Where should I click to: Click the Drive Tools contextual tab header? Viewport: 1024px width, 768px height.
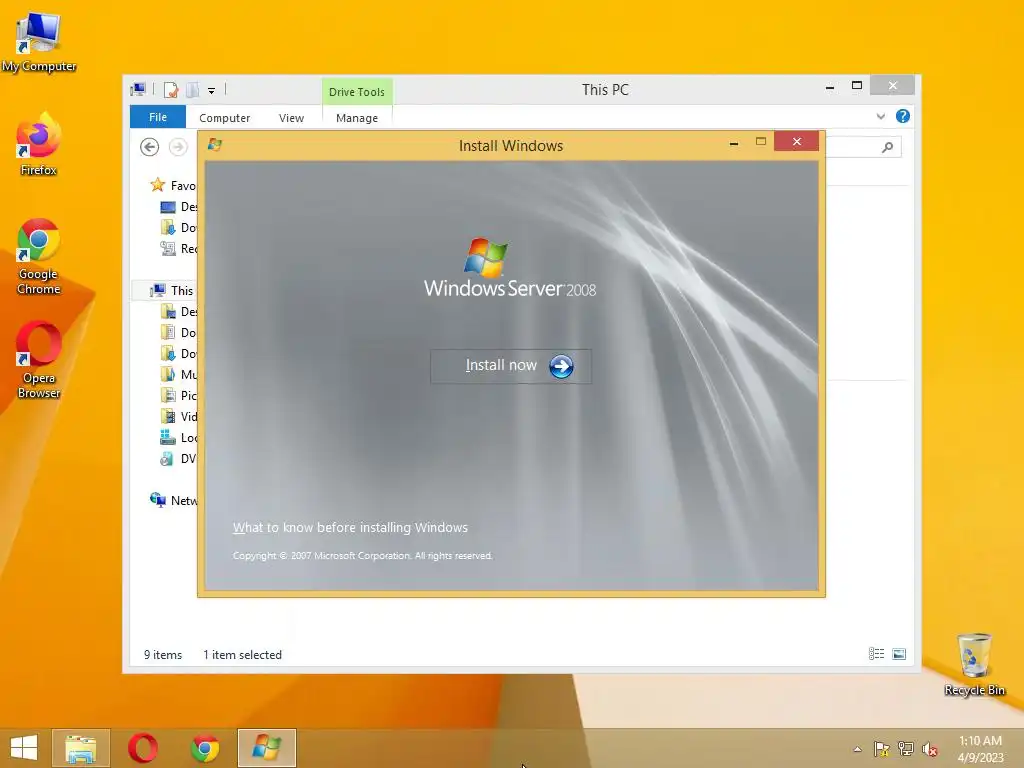[x=357, y=91]
